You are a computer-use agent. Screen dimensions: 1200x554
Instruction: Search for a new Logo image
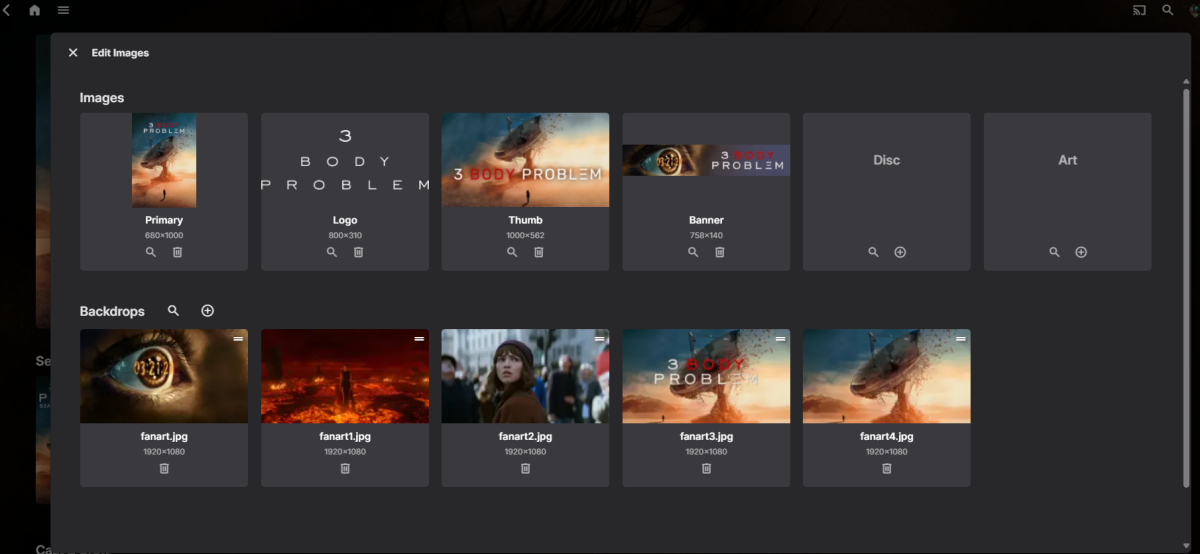click(332, 252)
